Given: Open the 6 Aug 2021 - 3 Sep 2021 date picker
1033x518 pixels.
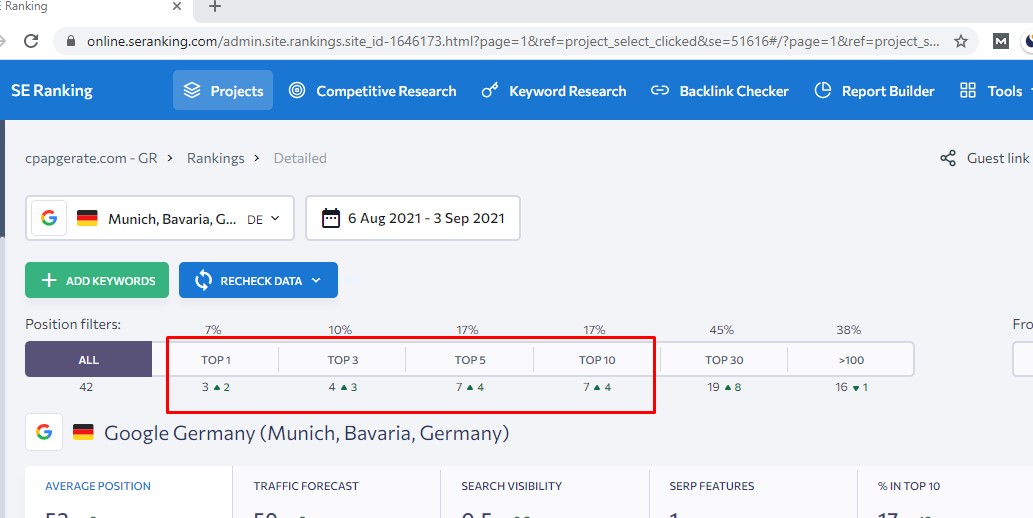Looking at the screenshot, I should coord(413,218).
